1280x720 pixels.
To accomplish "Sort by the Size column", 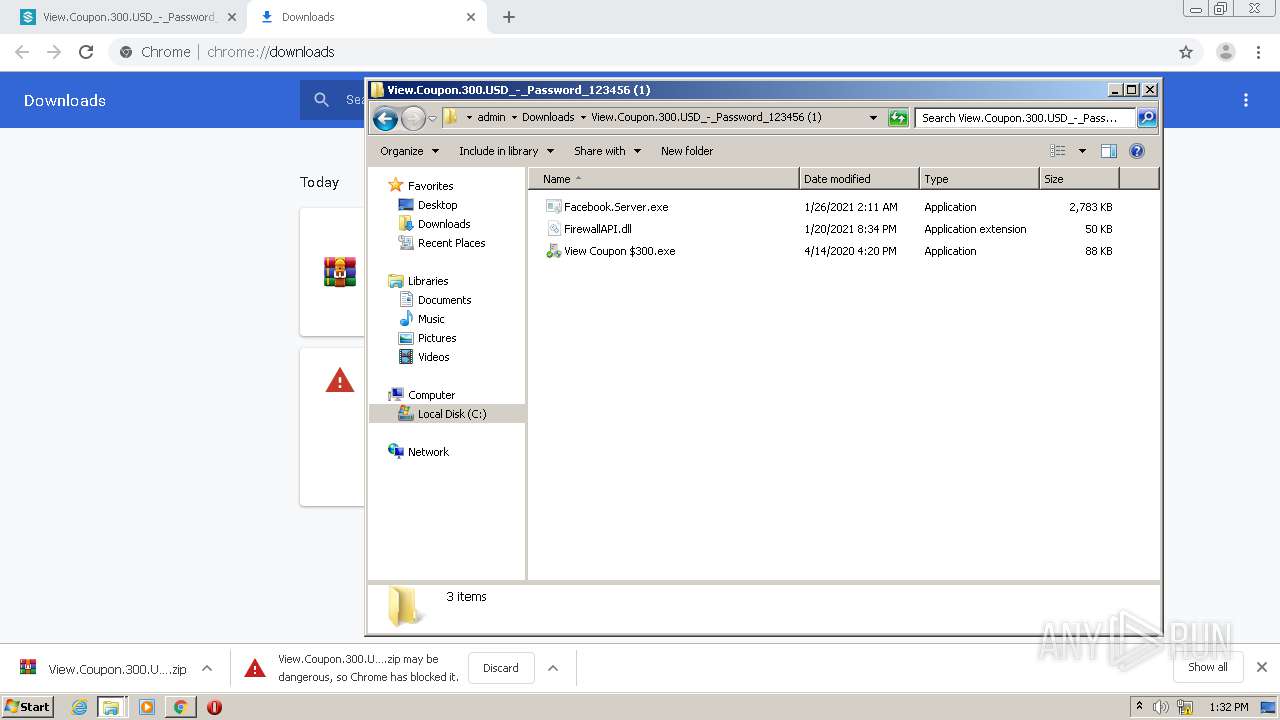I will pyautogui.click(x=1079, y=179).
